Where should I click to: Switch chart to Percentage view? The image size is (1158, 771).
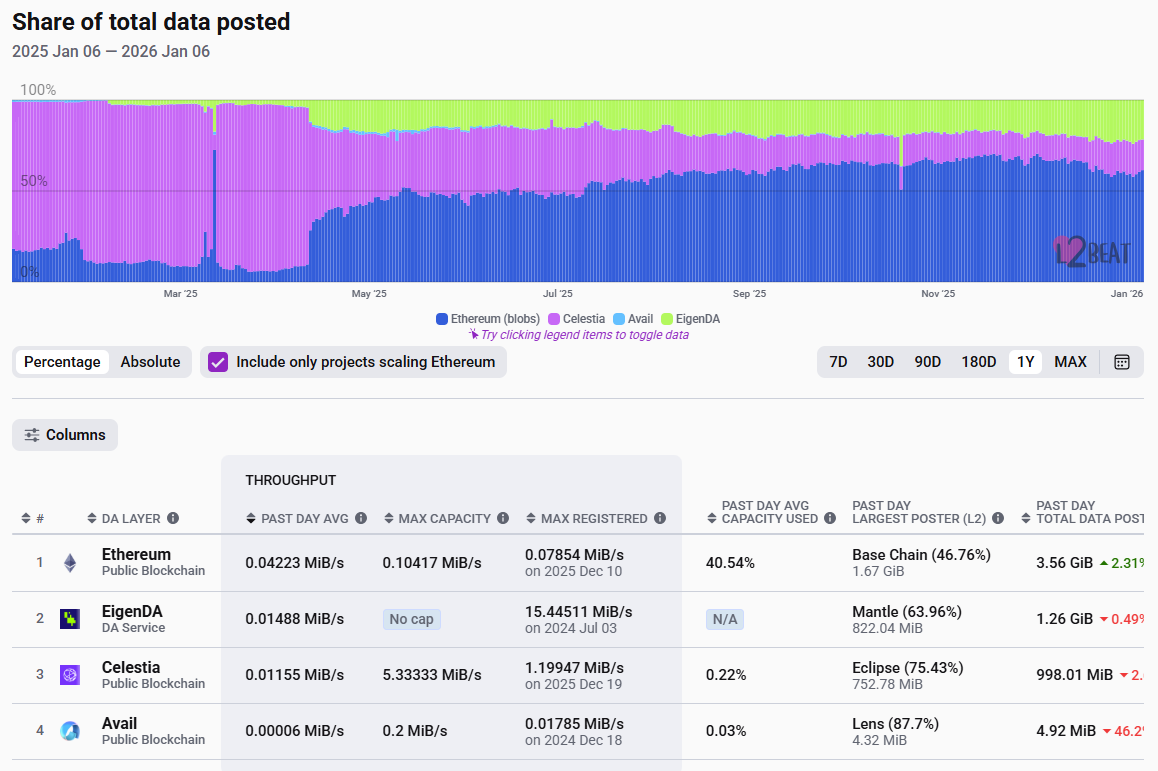pos(62,362)
